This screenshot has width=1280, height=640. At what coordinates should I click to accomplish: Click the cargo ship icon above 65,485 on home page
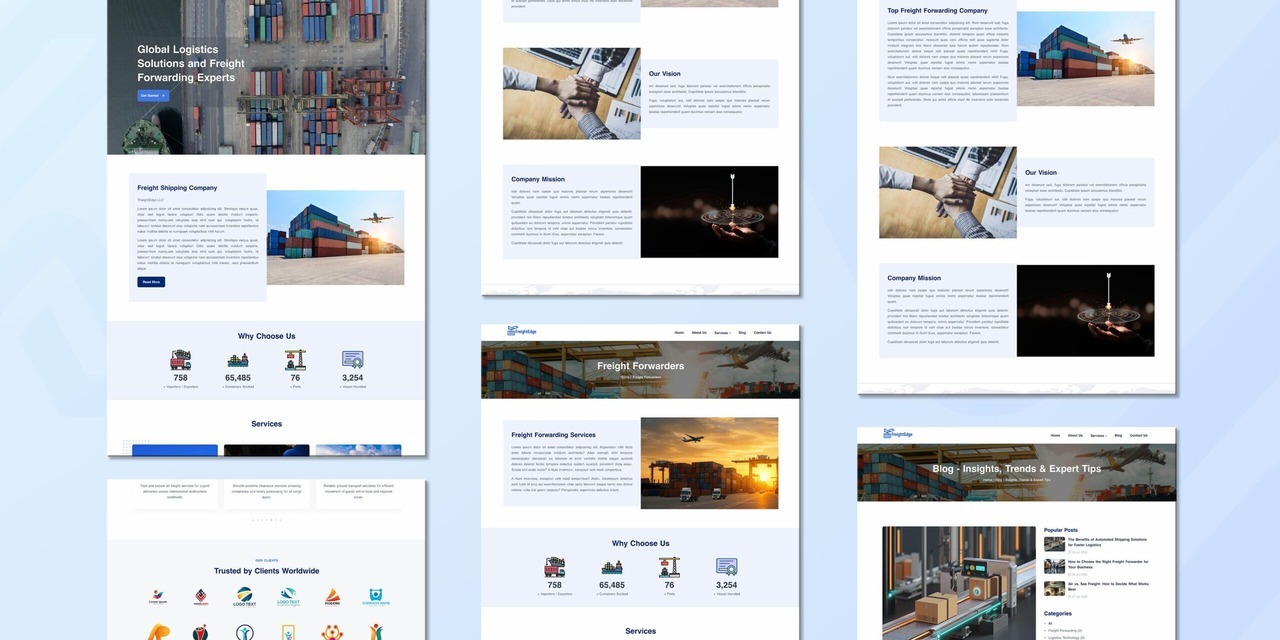pyautogui.click(x=238, y=360)
